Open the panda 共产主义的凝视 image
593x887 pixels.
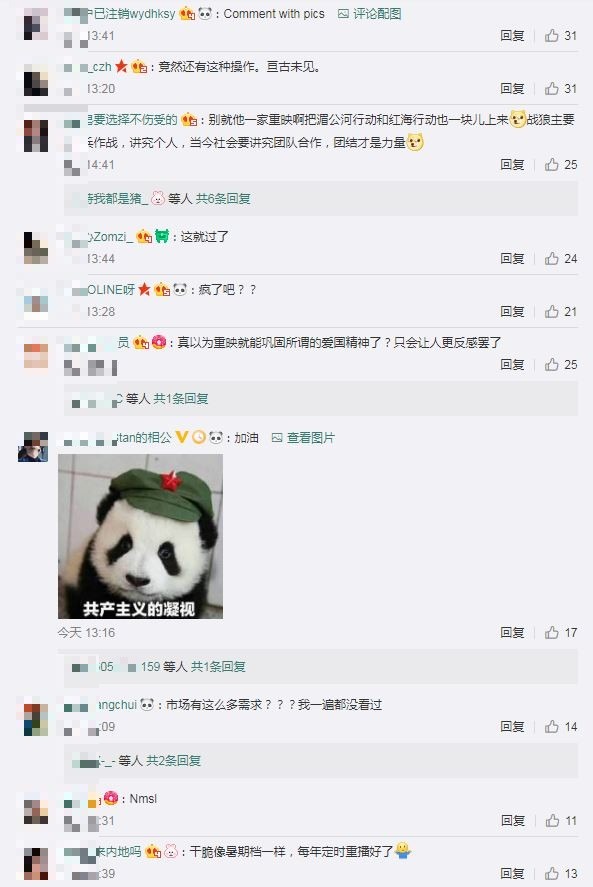tap(140, 536)
